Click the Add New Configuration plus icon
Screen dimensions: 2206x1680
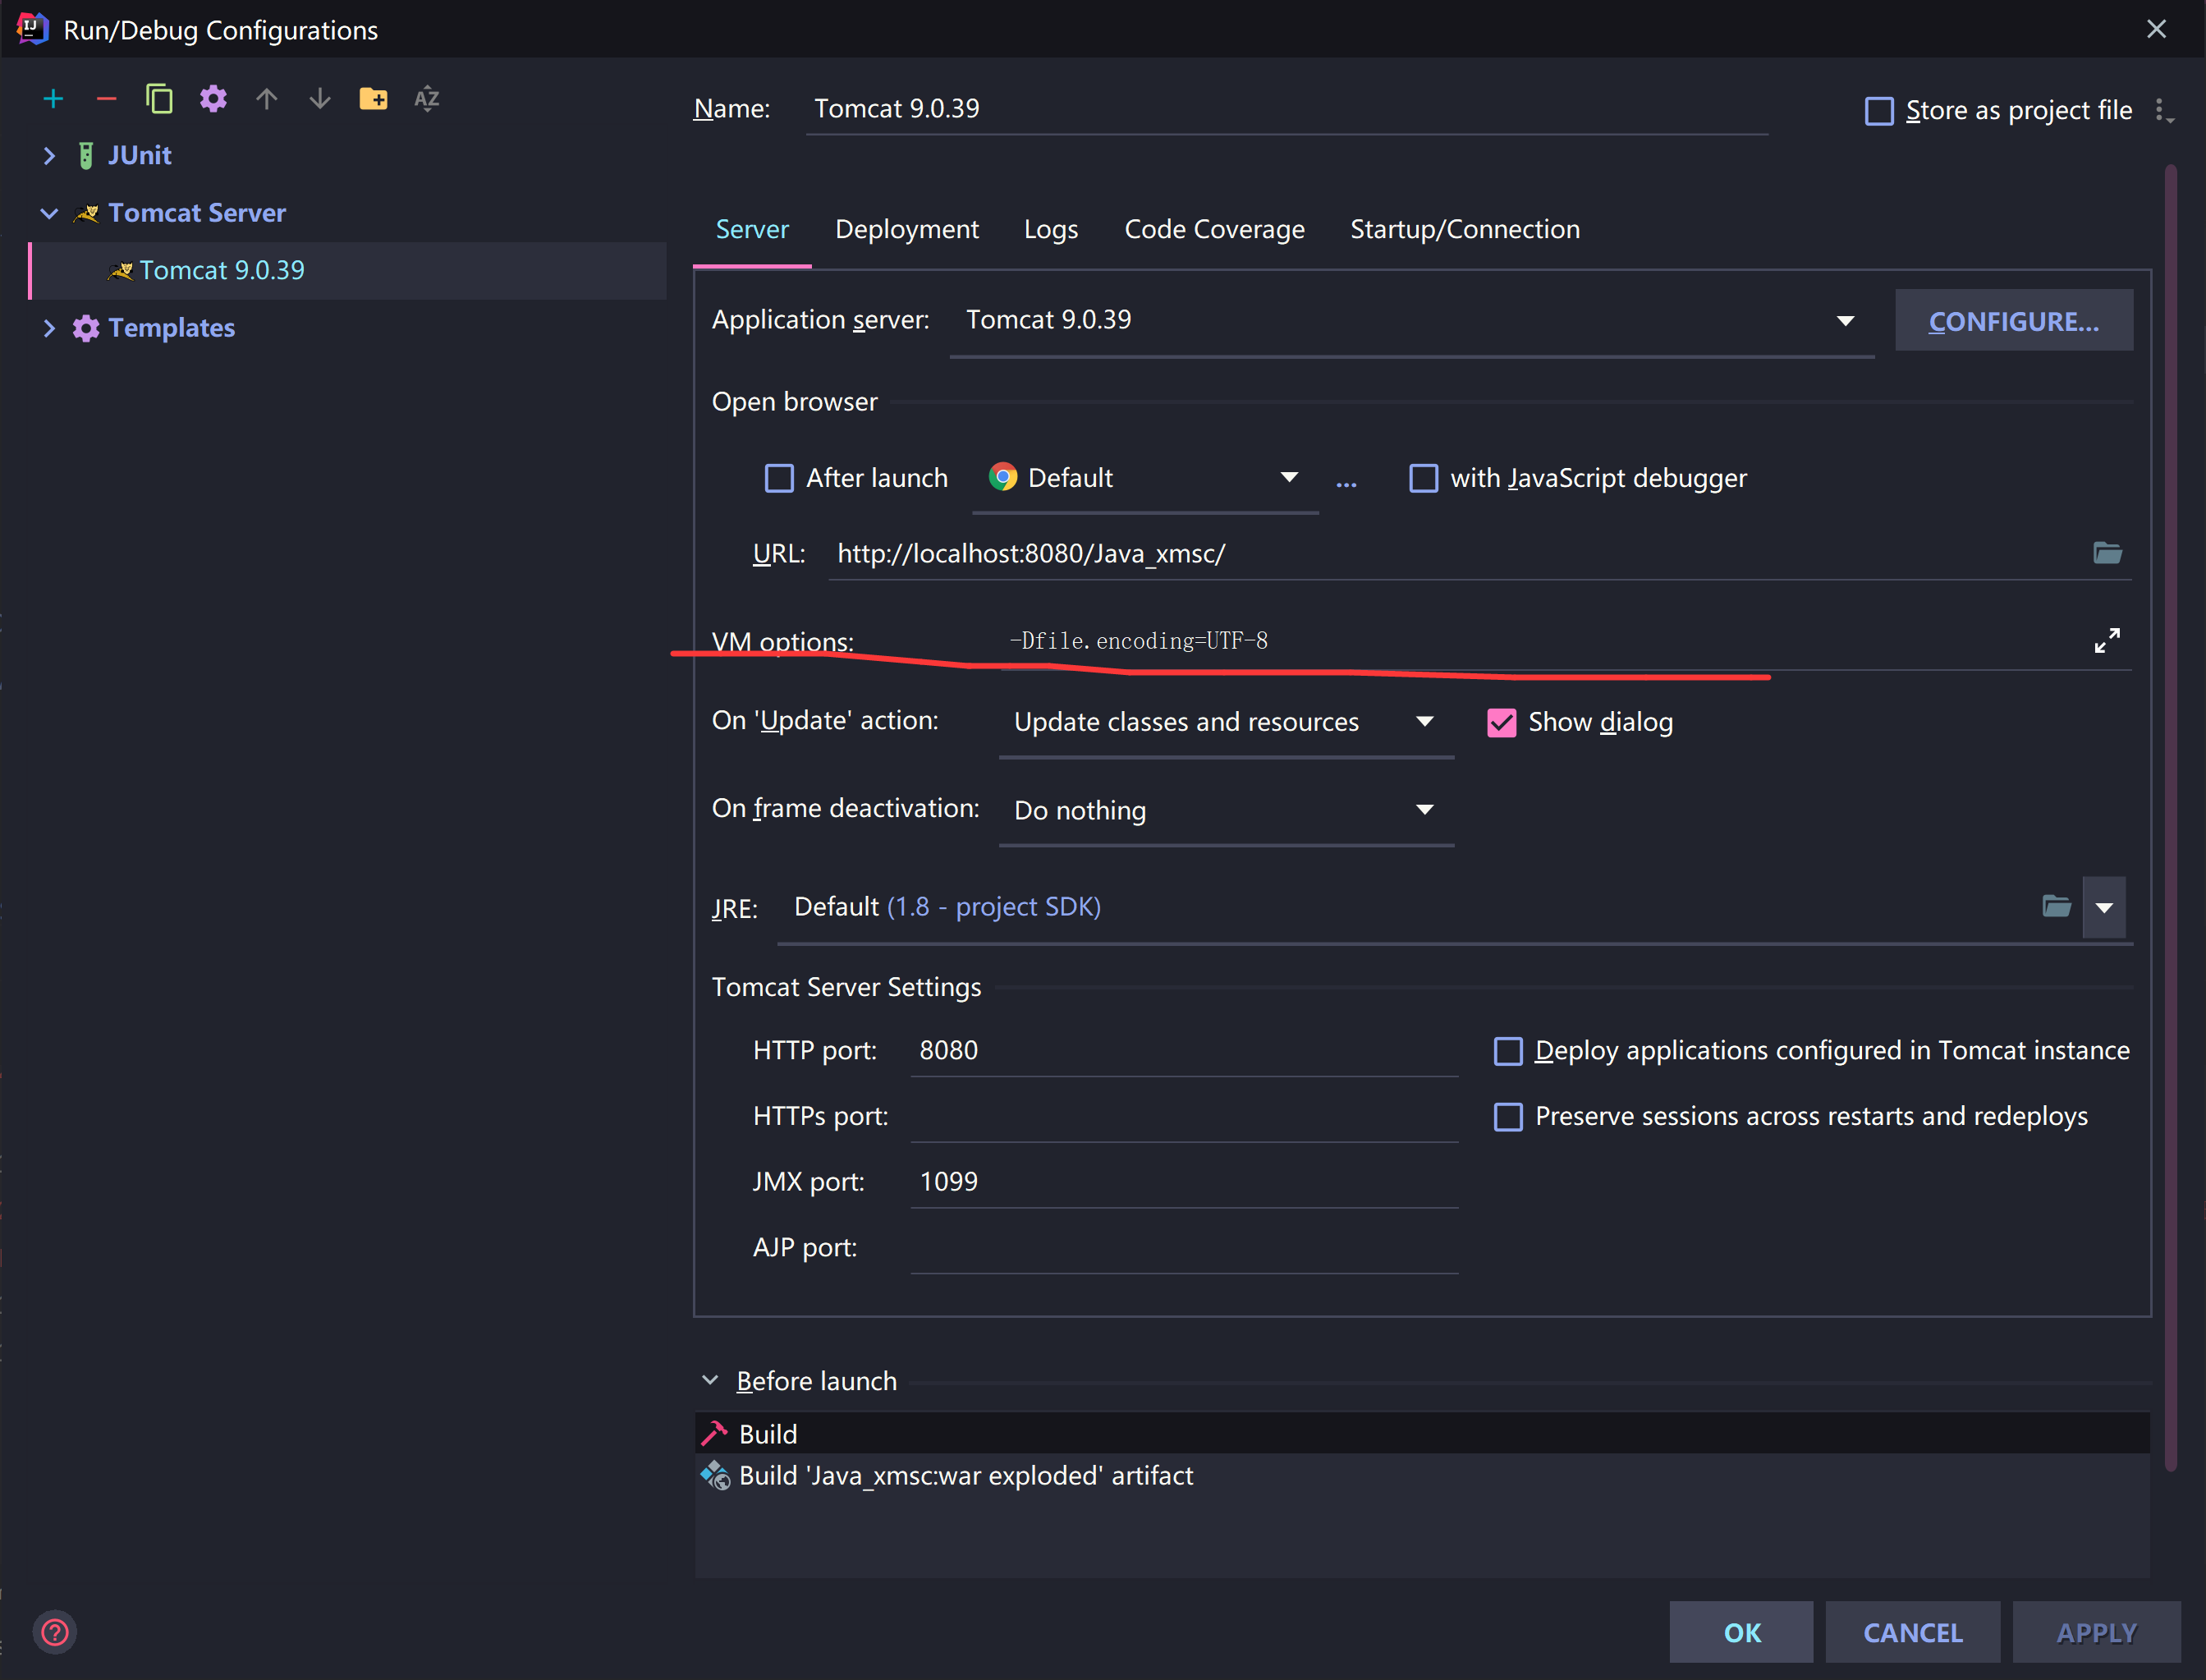coord(53,99)
